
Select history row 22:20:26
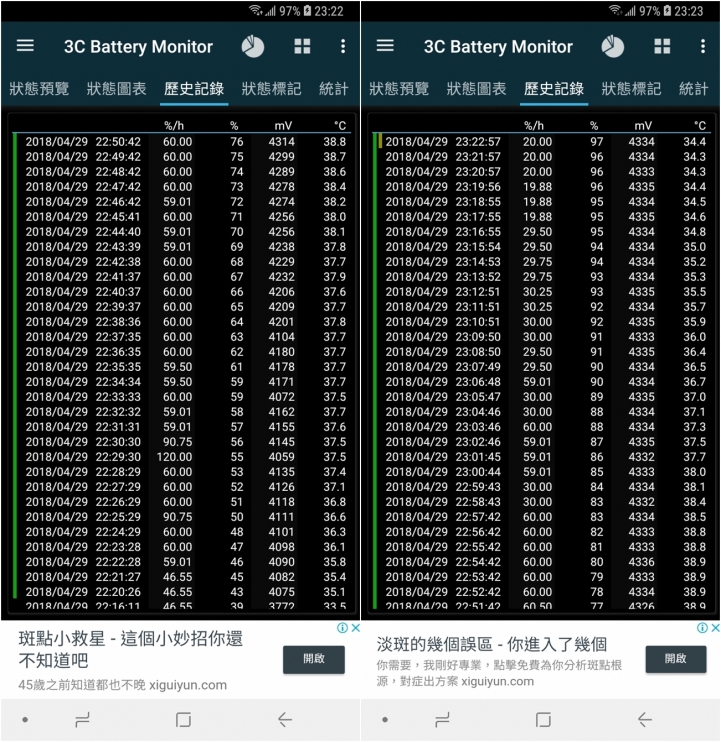coord(184,592)
